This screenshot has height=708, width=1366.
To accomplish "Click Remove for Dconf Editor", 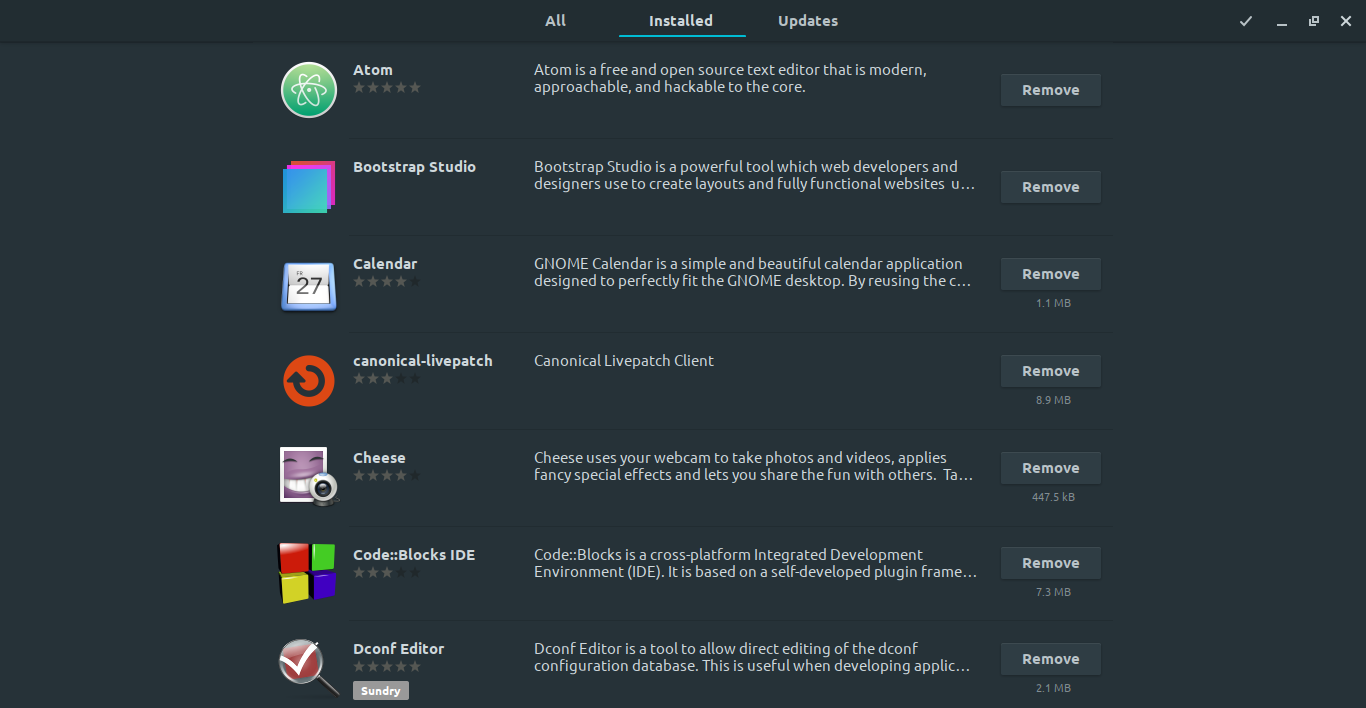I will coord(1050,659).
